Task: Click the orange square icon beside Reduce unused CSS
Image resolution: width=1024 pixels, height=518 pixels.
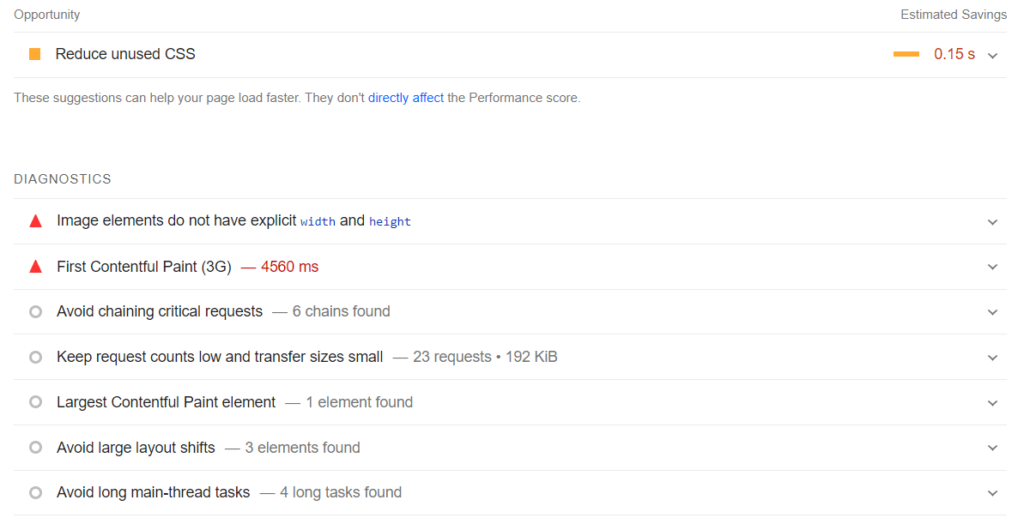Action: [35, 54]
